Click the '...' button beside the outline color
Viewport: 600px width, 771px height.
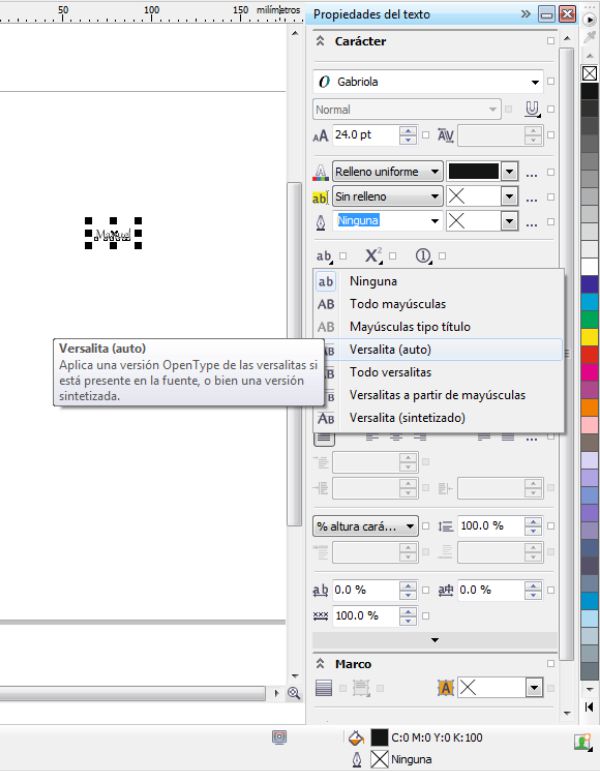pyautogui.click(x=531, y=221)
